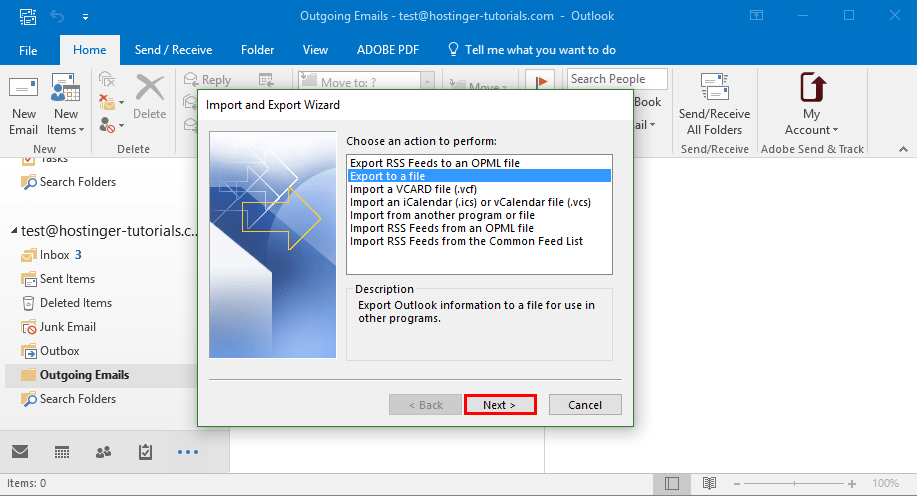Select Import RSS Feeds from an OPML file
The height and width of the screenshot is (496, 917).
click(x=479, y=228)
